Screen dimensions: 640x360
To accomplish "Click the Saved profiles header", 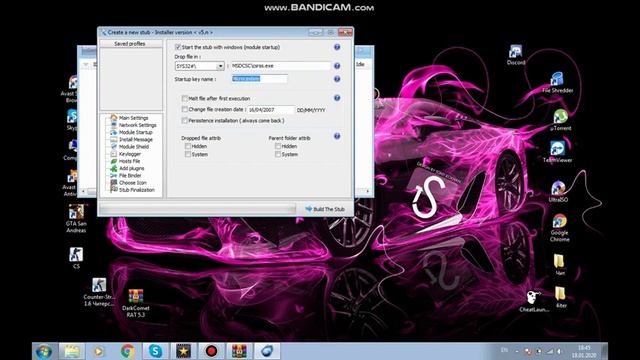I will point(130,44).
